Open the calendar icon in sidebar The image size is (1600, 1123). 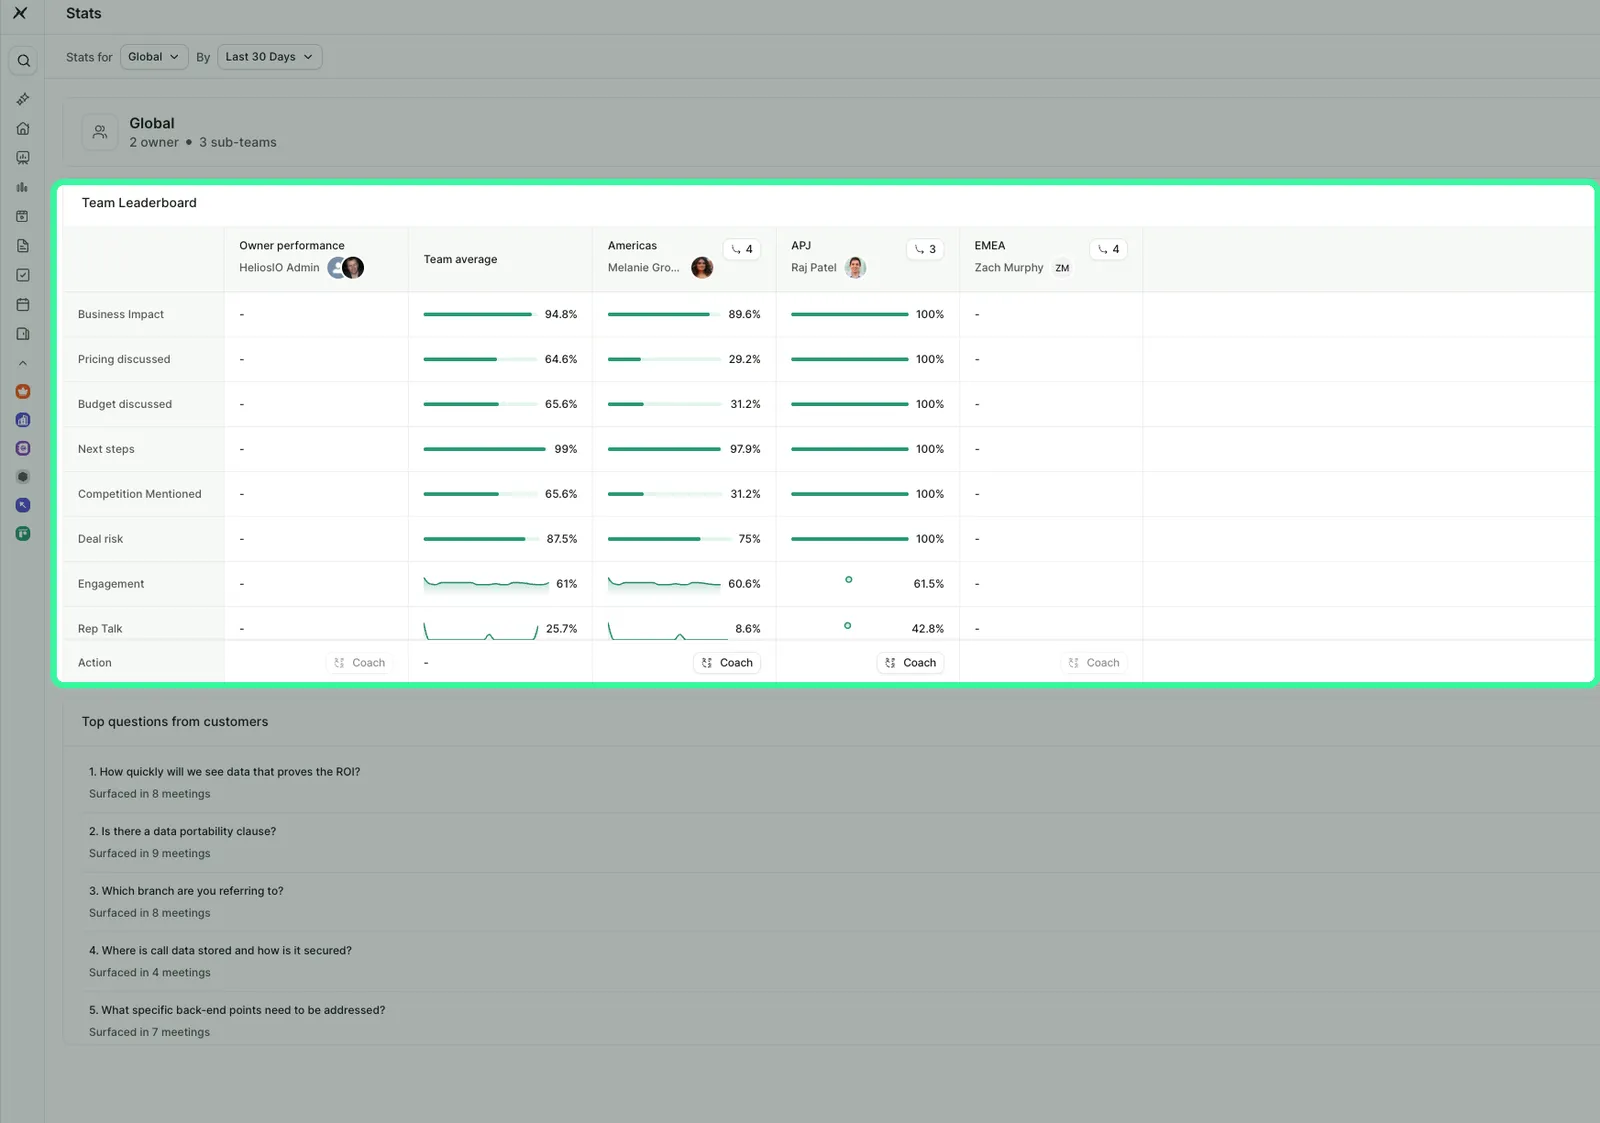coord(23,304)
